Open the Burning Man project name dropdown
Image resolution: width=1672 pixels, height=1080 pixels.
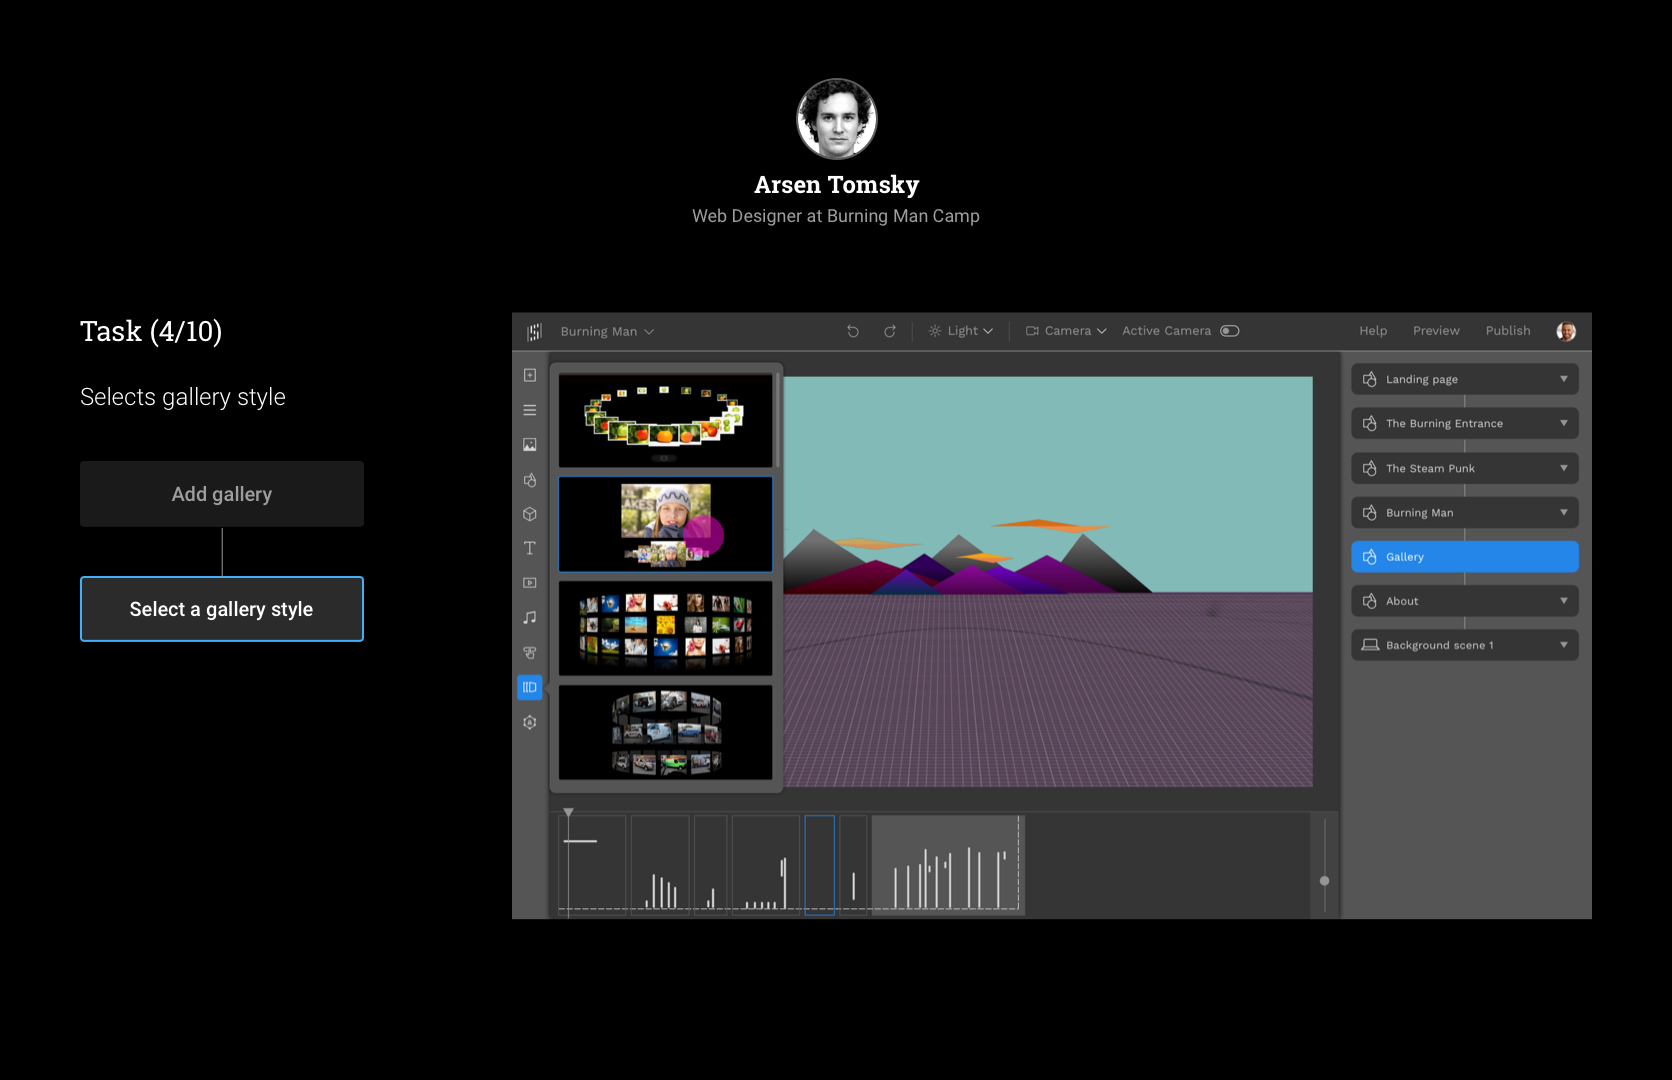click(607, 332)
